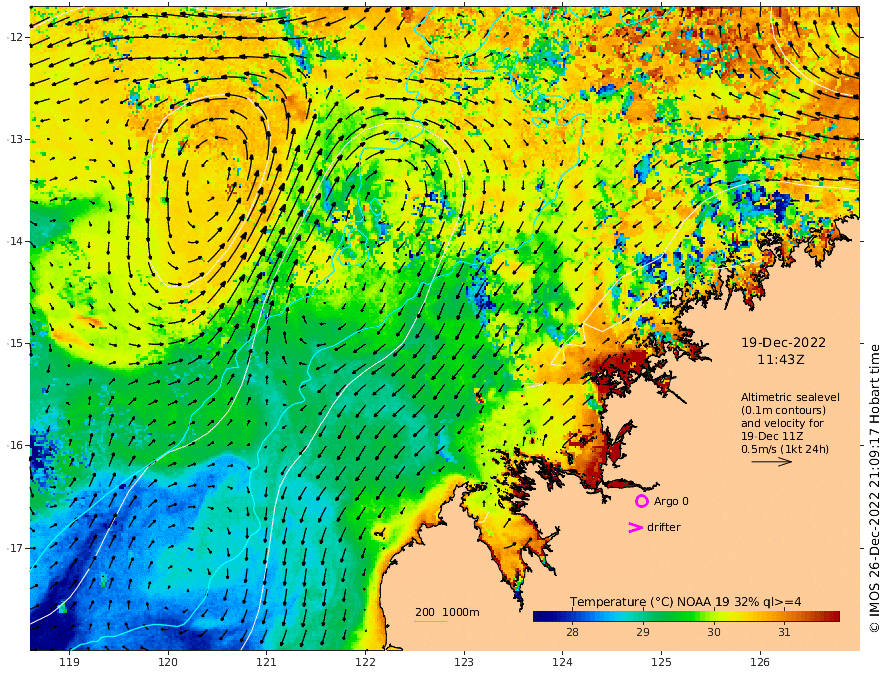Click the cyan 200m isobath legend line
Image resolution: width=880 pixels, height=680 pixels.
point(430,621)
